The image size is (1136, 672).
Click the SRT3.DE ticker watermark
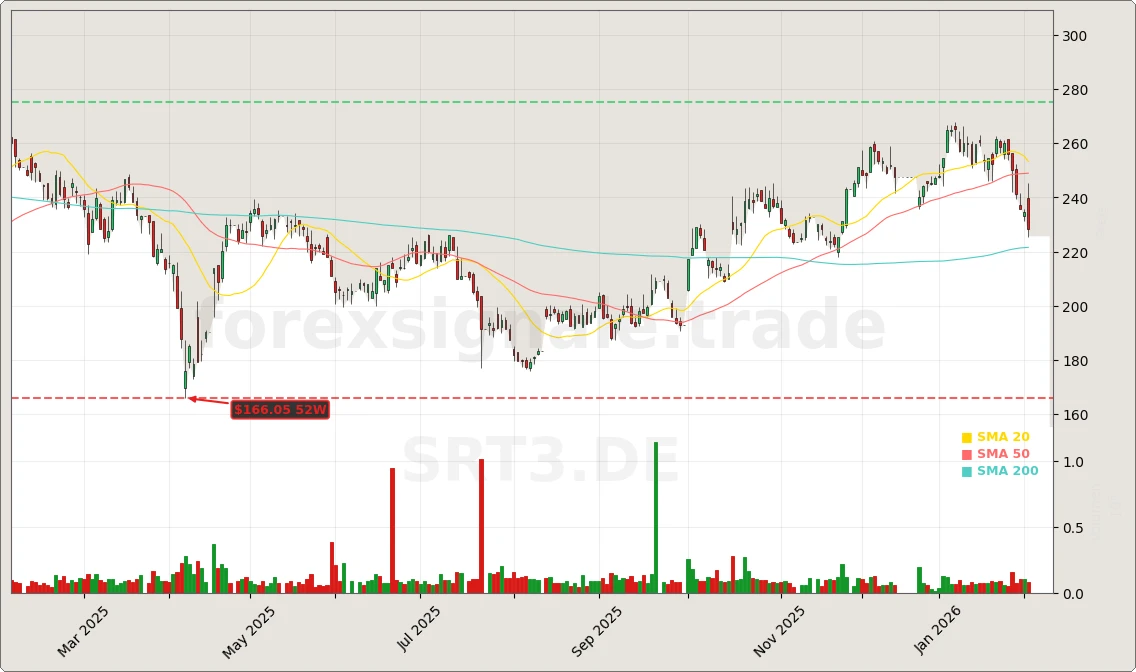(540, 462)
